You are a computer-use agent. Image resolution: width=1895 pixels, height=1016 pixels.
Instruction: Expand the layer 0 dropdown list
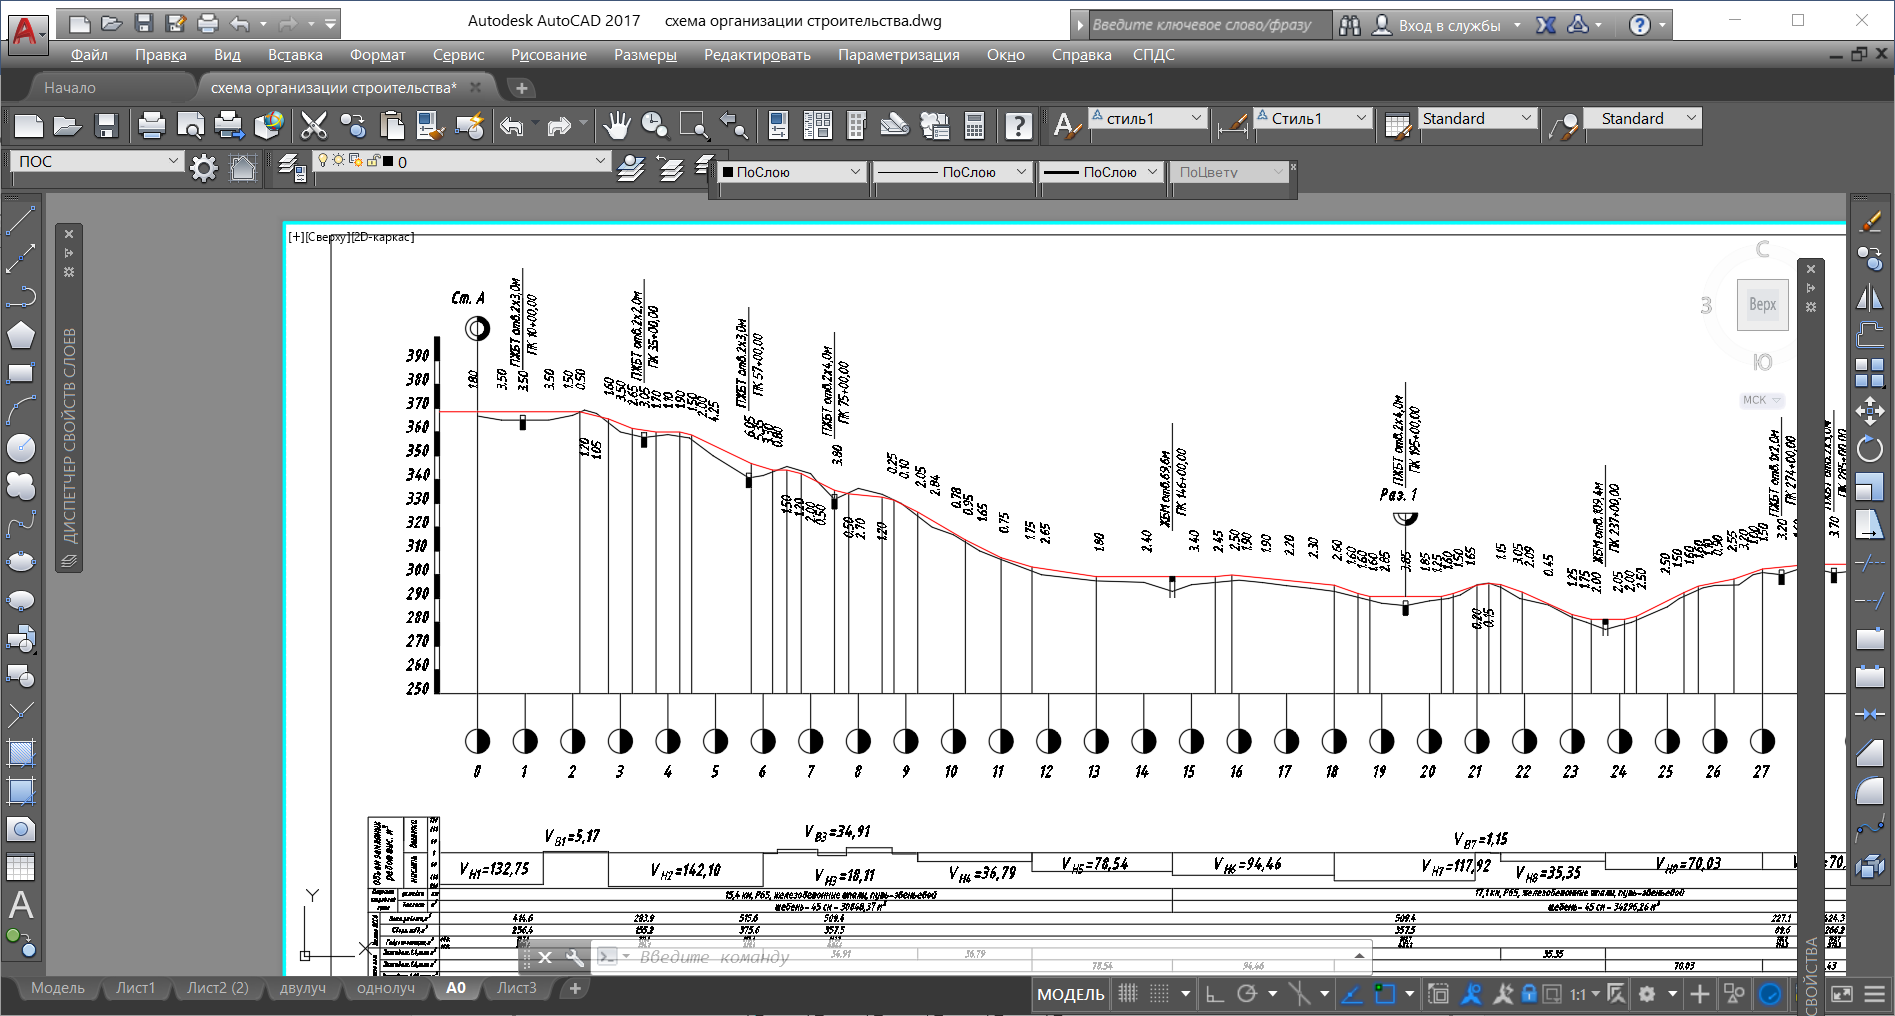600,161
